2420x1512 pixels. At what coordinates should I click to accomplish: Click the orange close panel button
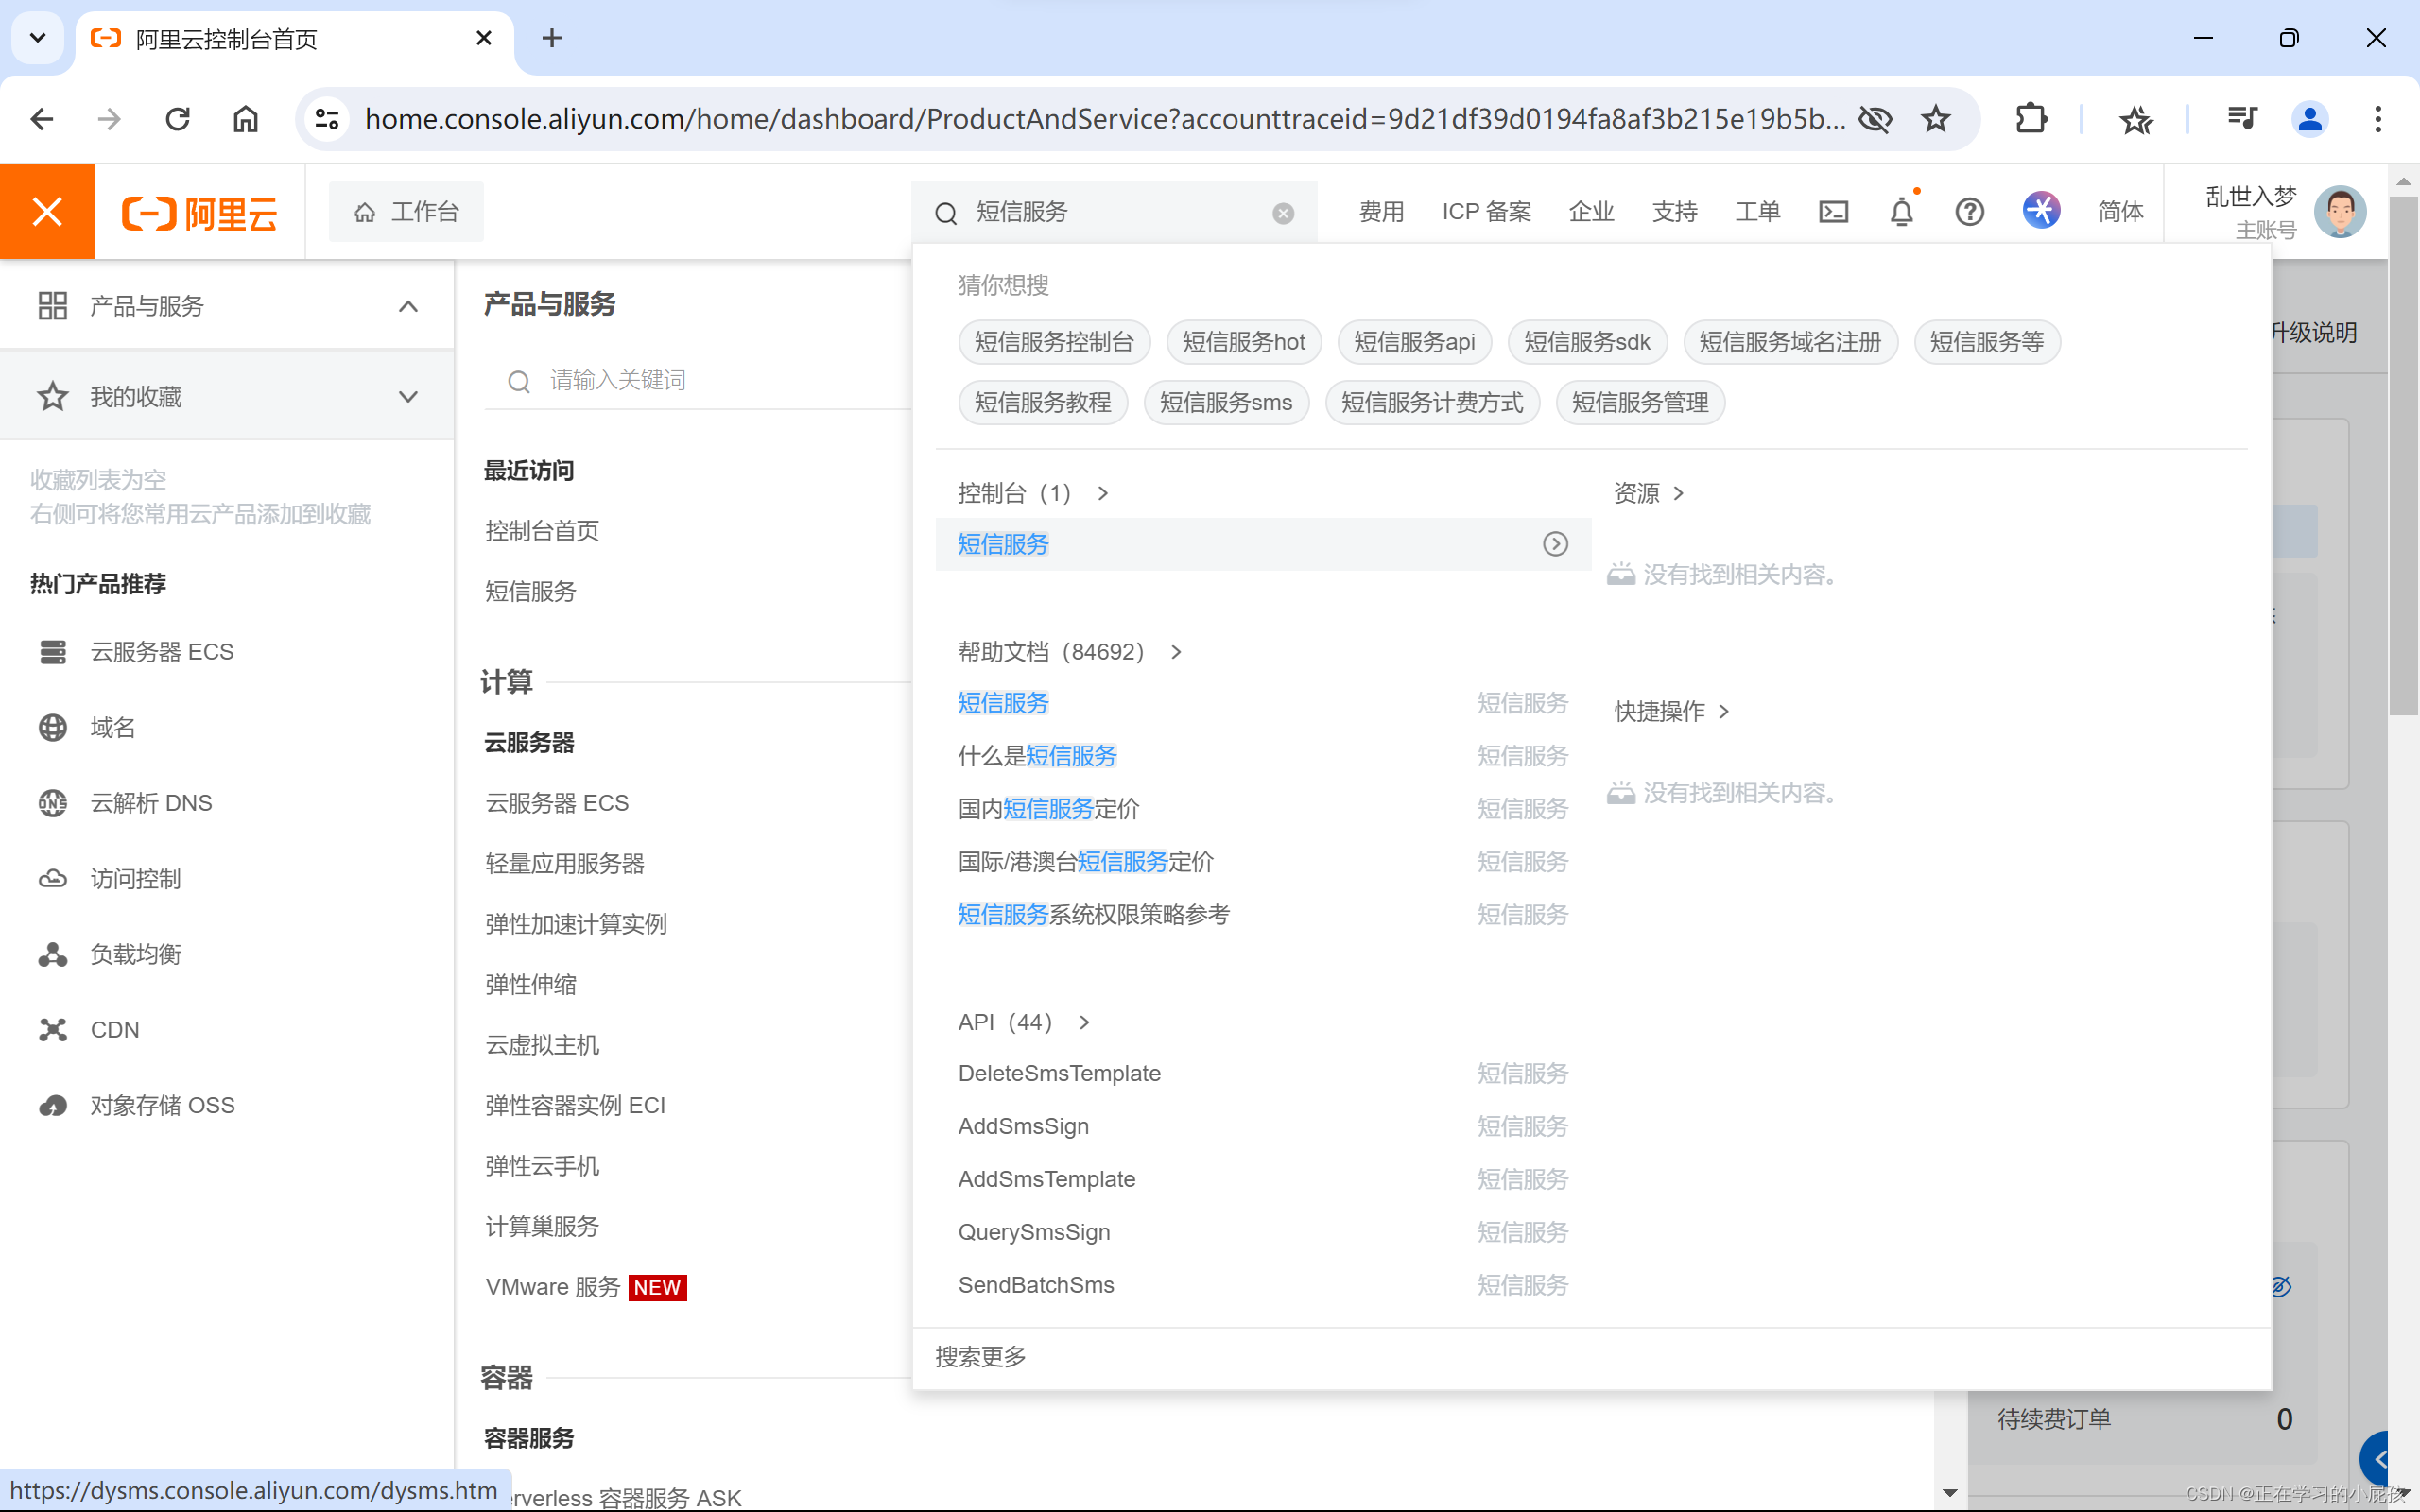pos(46,211)
